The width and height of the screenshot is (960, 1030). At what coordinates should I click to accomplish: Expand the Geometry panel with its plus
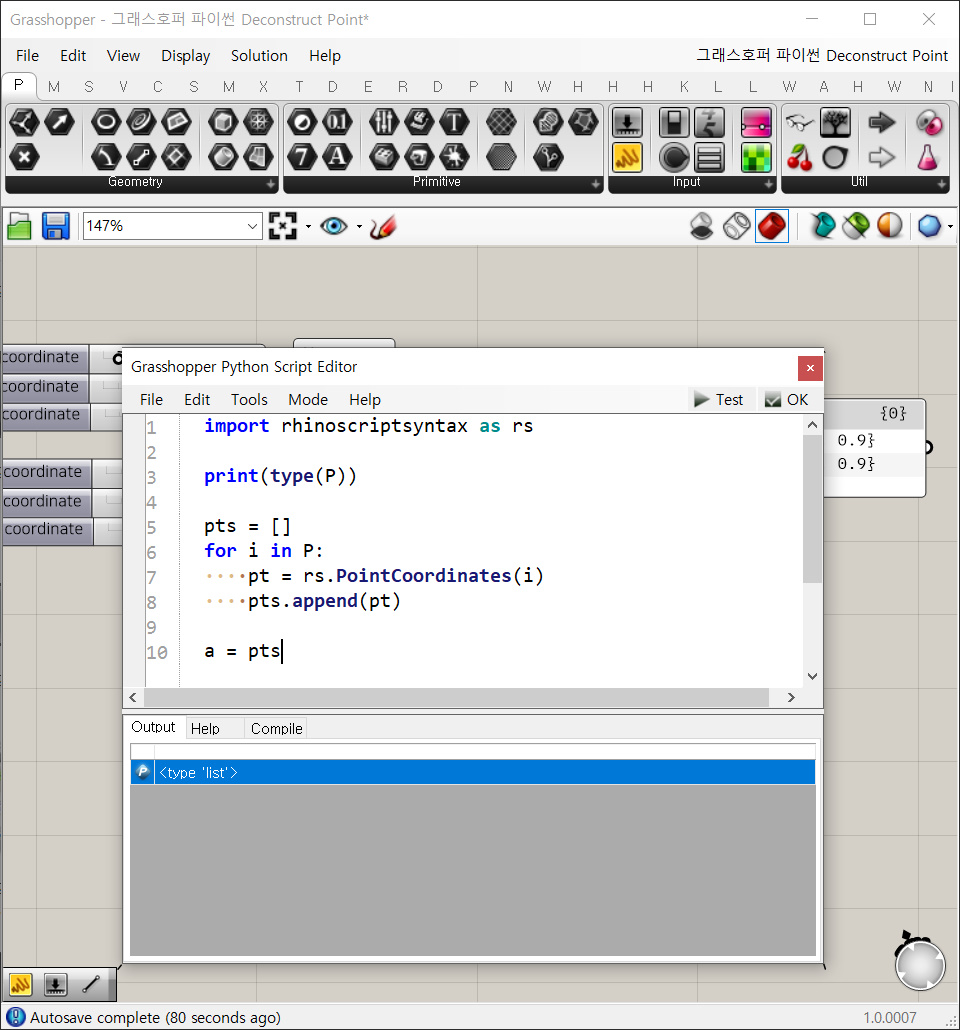[271, 185]
